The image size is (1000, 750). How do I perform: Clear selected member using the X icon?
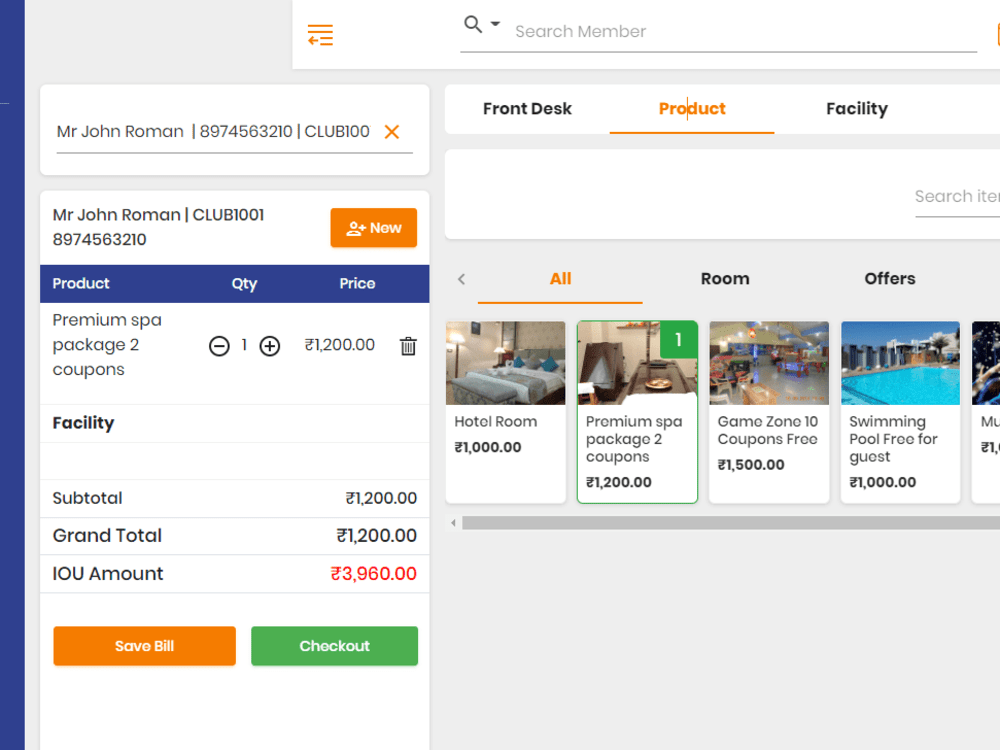391,131
